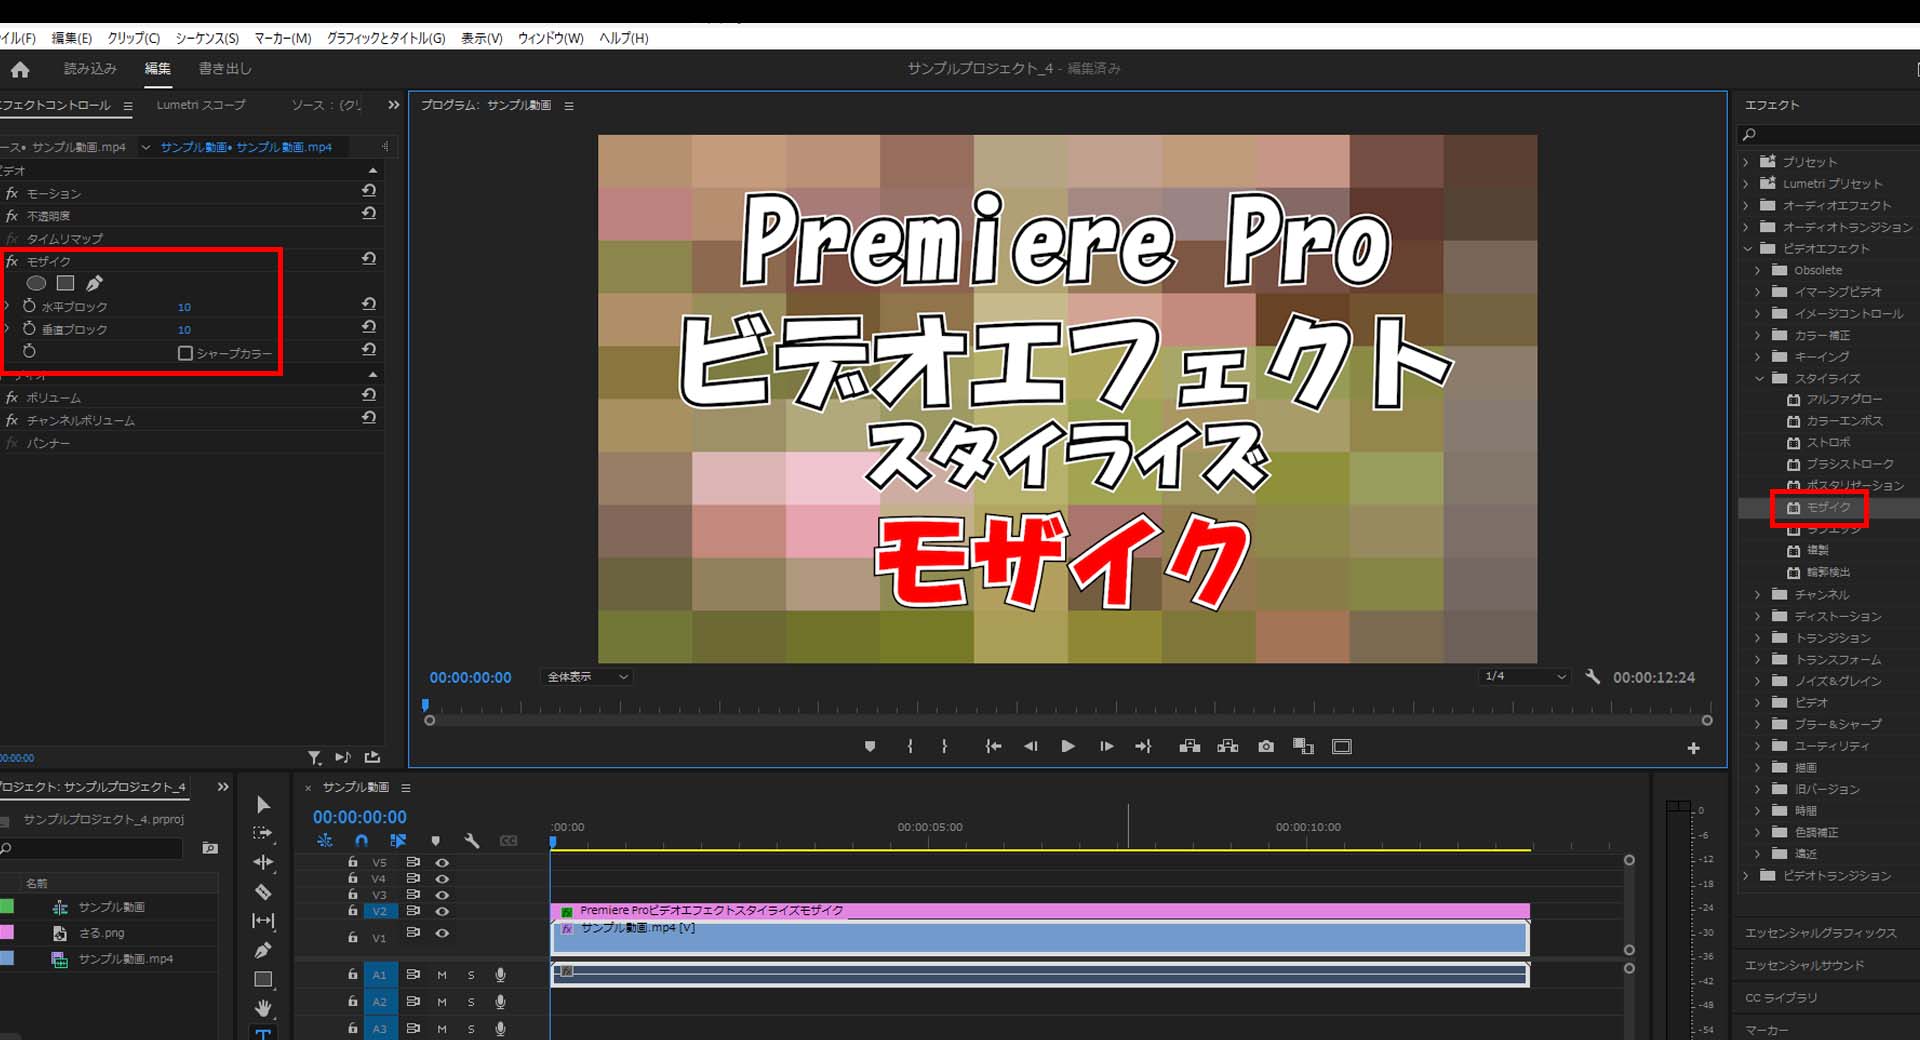Click the Lift button
1920x1040 pixels.
tap(1189, 746)
